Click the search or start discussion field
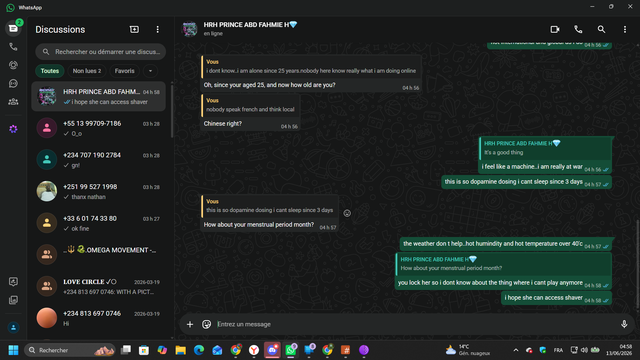 (x=100, y=52)
